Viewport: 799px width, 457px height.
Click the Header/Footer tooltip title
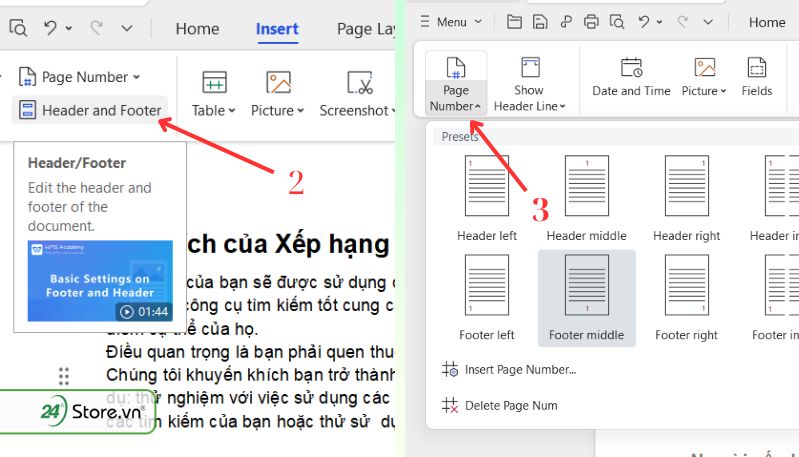coord(77,163)
